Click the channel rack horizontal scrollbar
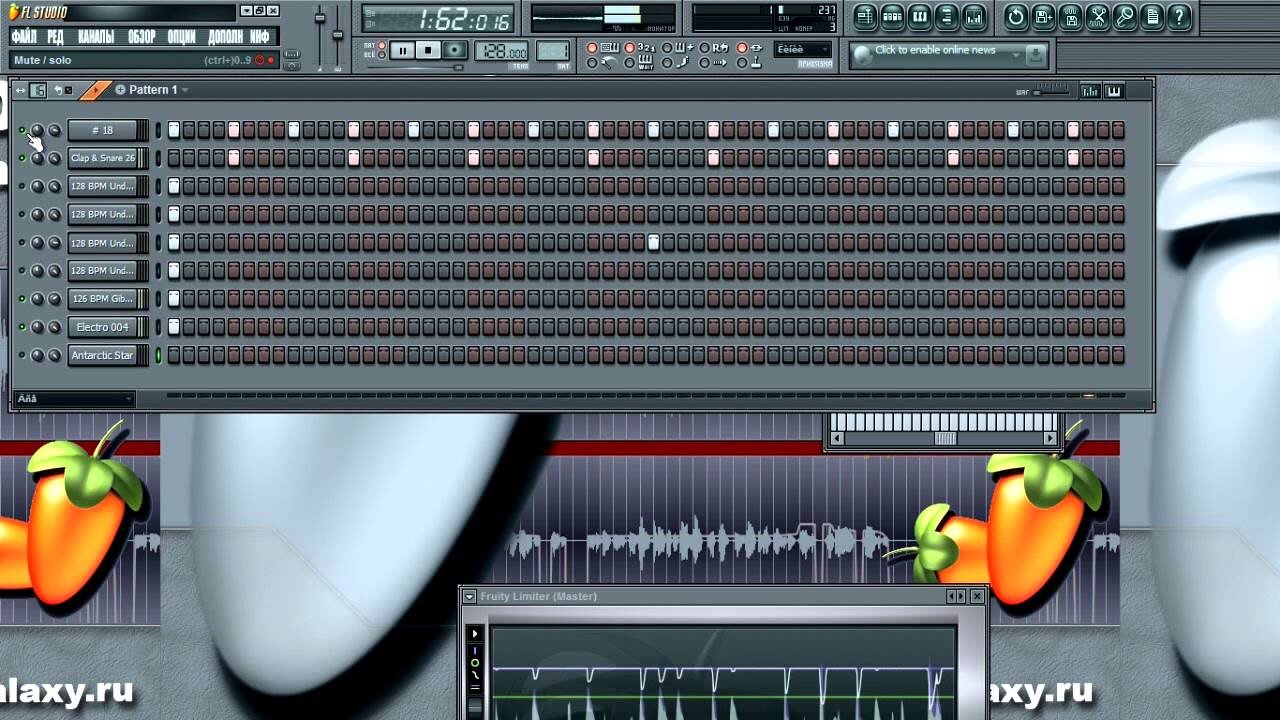The width and height of the screenshot is (1280, 720). pos(645,396)
